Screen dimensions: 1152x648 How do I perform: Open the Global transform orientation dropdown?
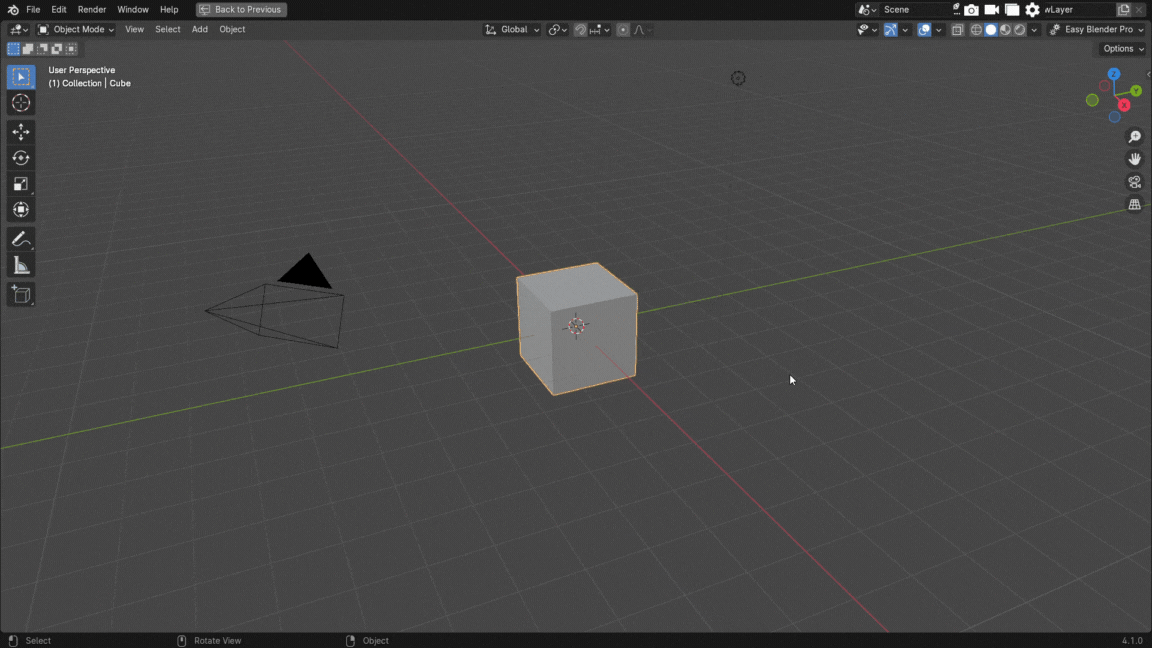point(512,30)
